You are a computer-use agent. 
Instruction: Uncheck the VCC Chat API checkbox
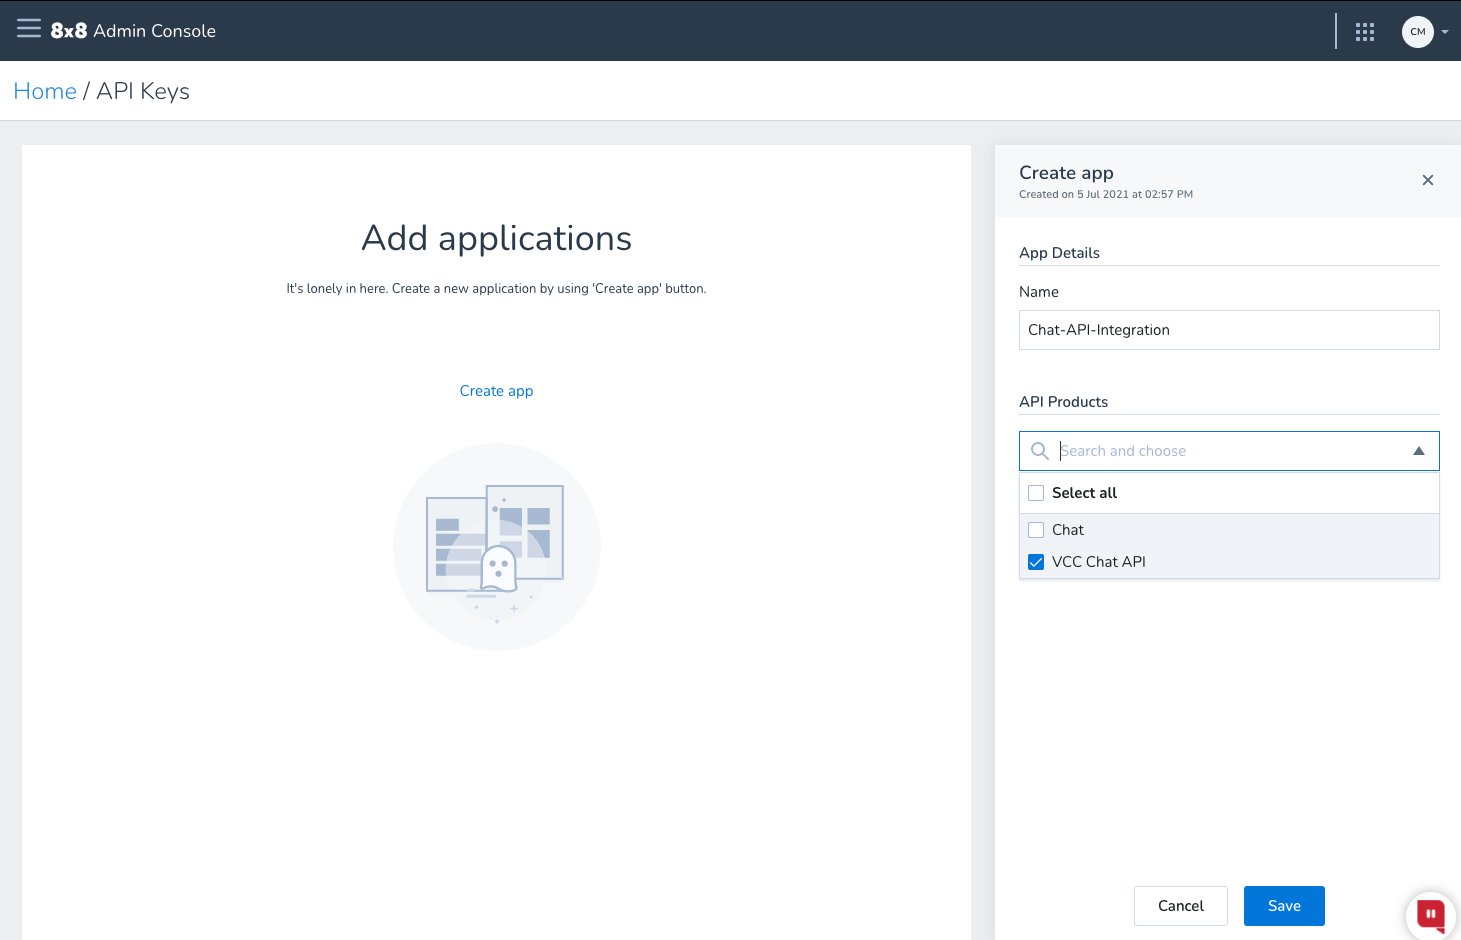coord(1036,562)
